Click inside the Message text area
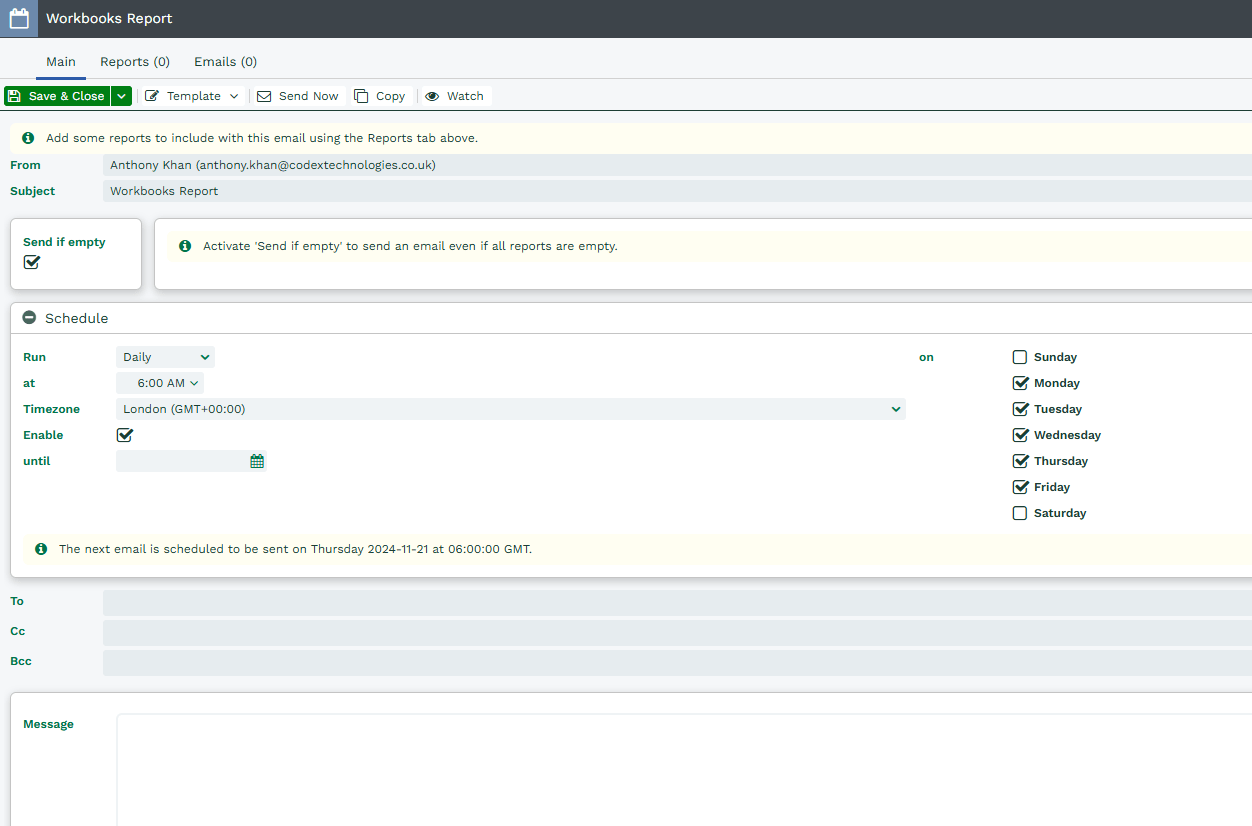 coord(684,770)
